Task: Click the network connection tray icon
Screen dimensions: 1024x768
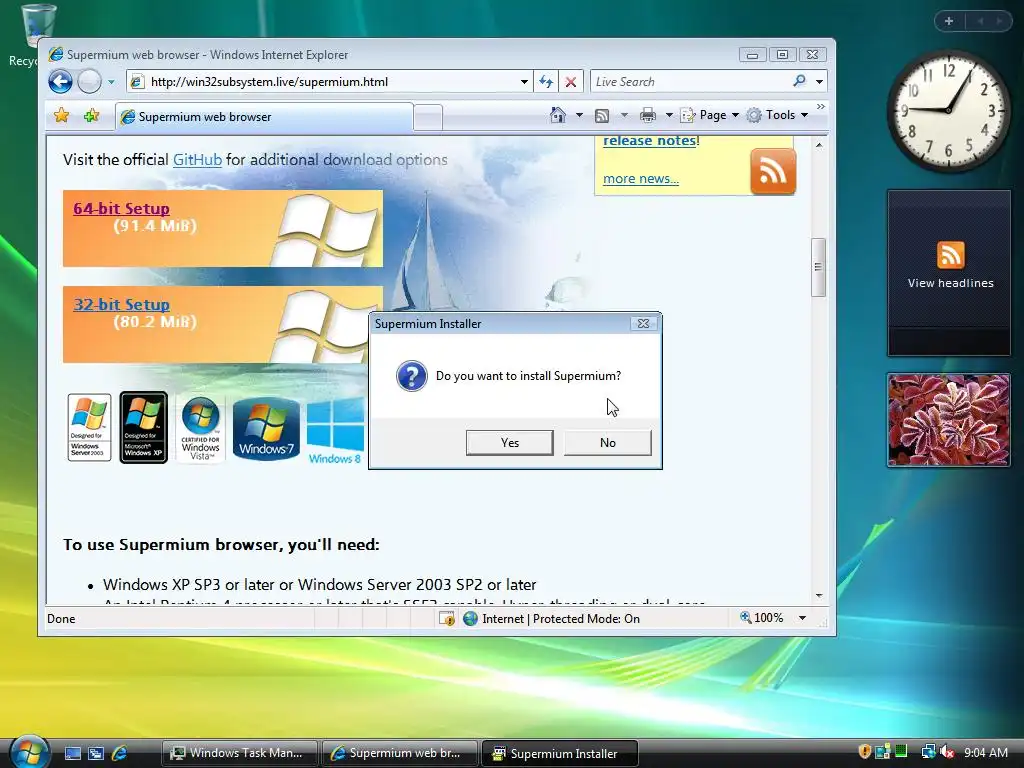Action: click(928, 752)
